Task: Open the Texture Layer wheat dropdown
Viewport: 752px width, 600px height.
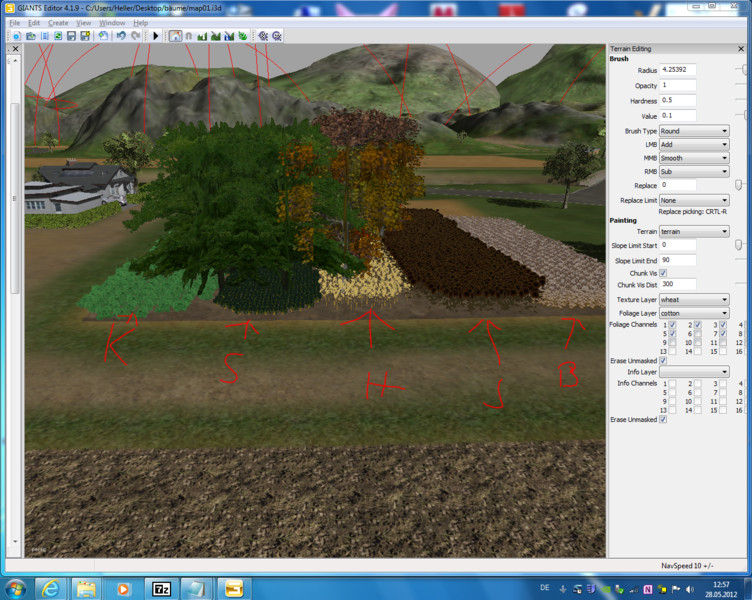Action: 694,300
